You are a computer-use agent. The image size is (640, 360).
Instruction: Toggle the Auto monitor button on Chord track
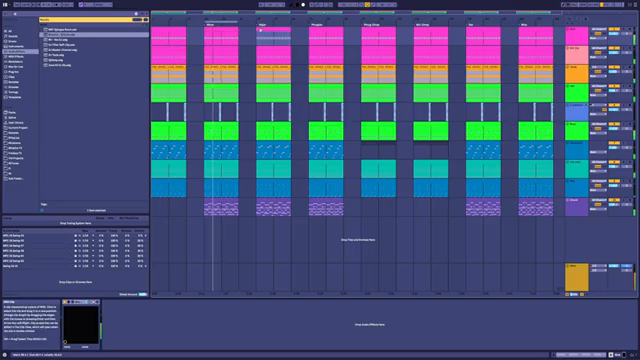pyautogui.click(x=598, y=204)
